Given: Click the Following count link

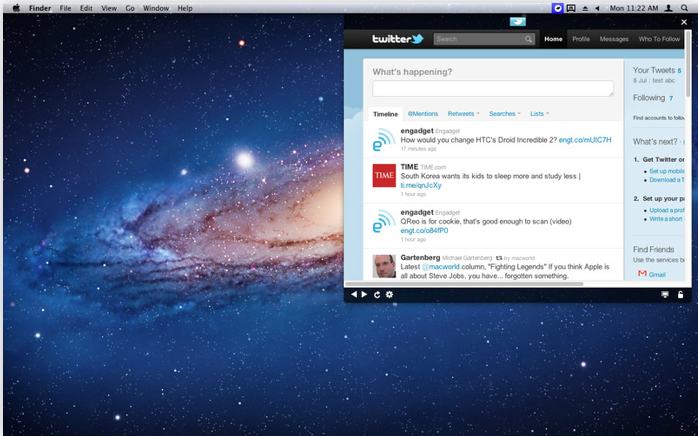Looking at the screenshot, I should [671, 98].
